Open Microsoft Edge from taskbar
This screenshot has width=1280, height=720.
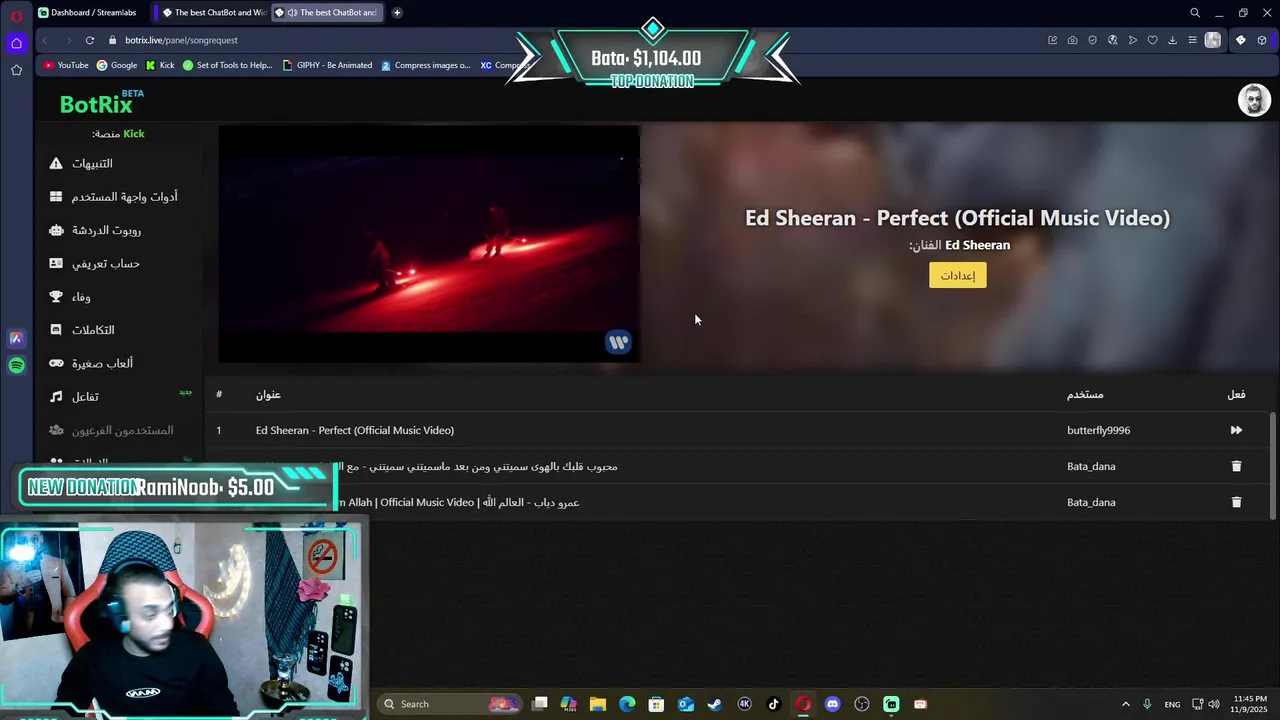tap(627, 704)
